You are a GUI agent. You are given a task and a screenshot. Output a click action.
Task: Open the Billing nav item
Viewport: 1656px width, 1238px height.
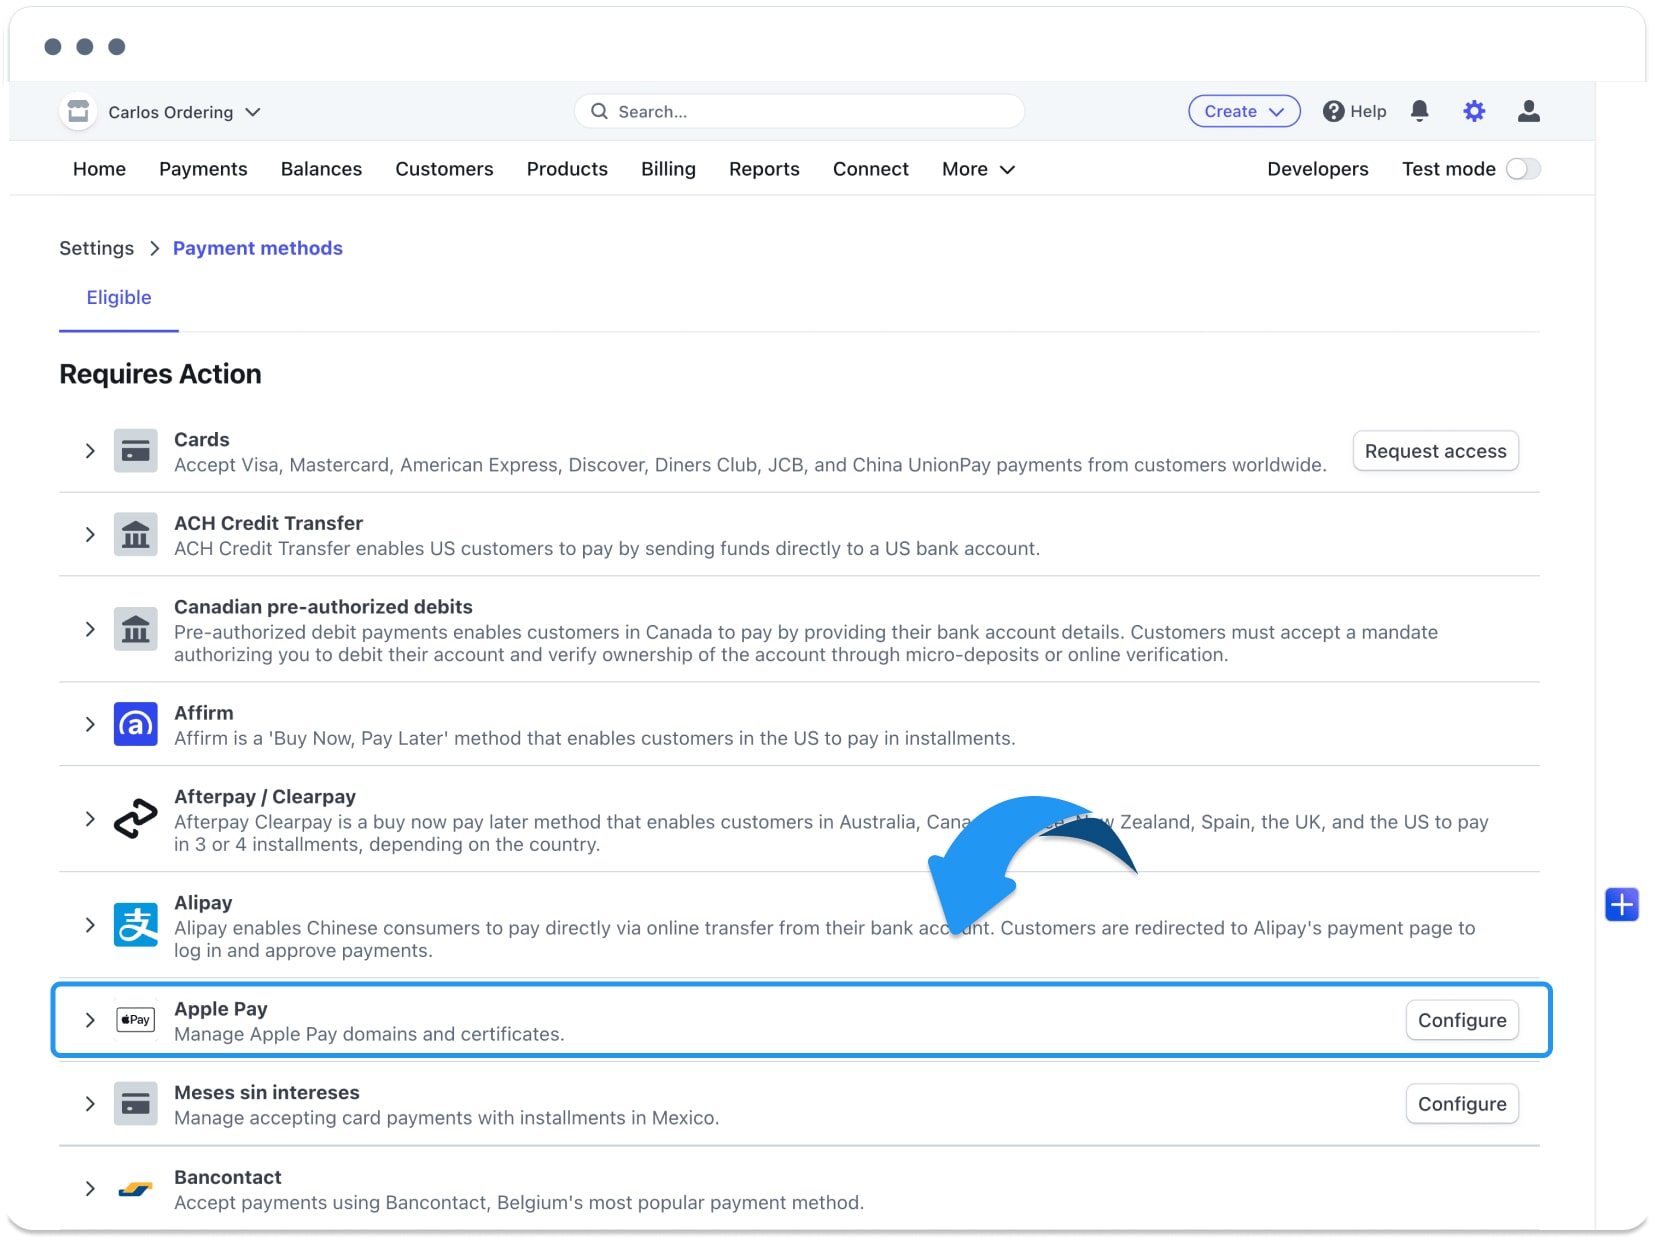click(x=668, y=169)
